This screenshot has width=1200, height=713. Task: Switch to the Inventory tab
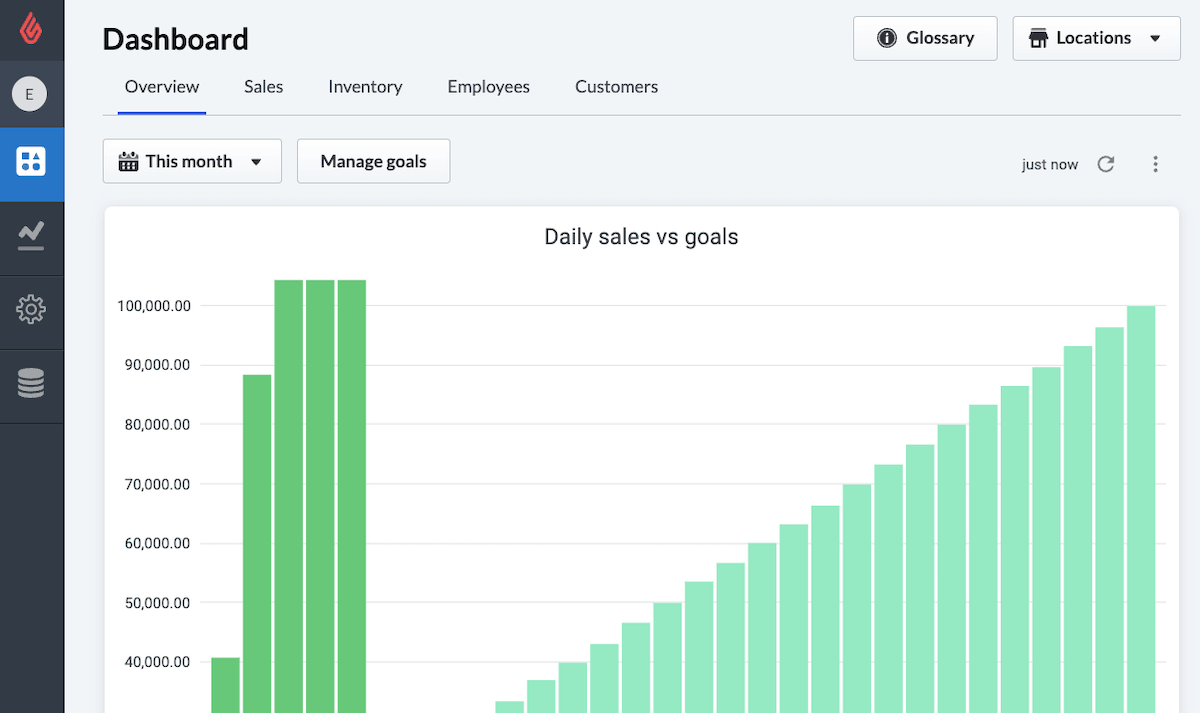coord(365,87)
